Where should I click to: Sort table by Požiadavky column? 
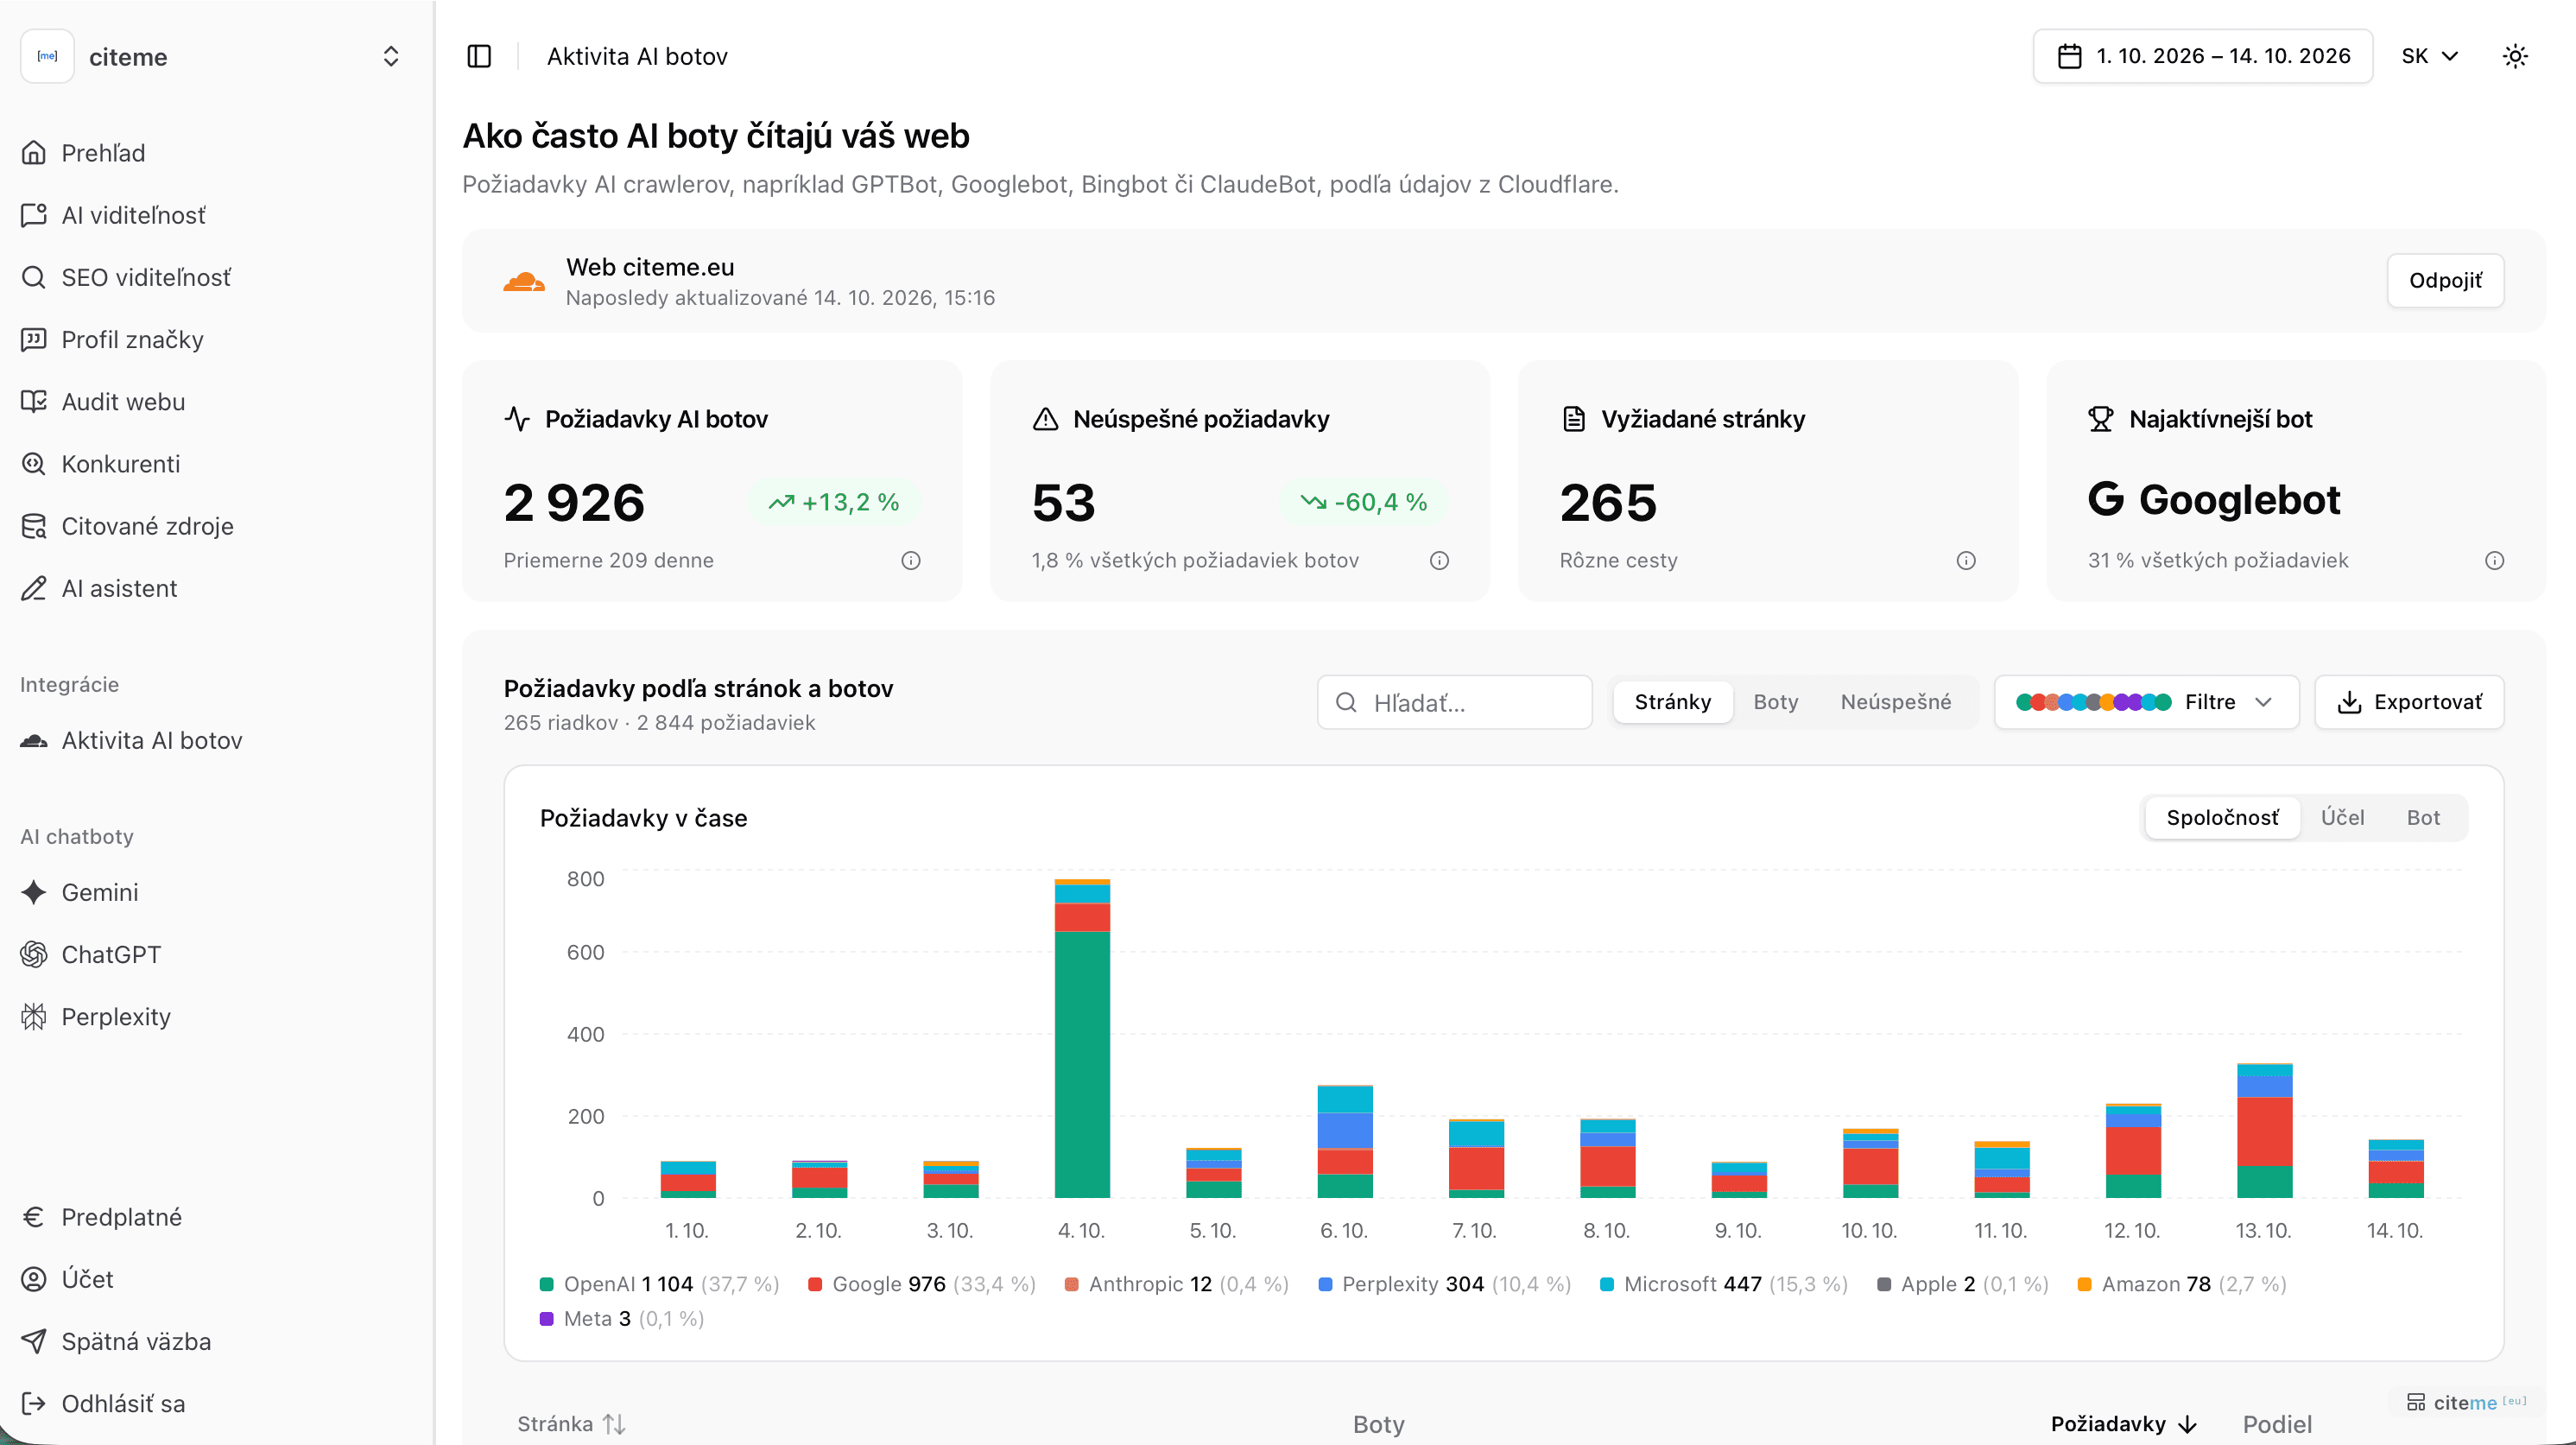[2123, 1423]
